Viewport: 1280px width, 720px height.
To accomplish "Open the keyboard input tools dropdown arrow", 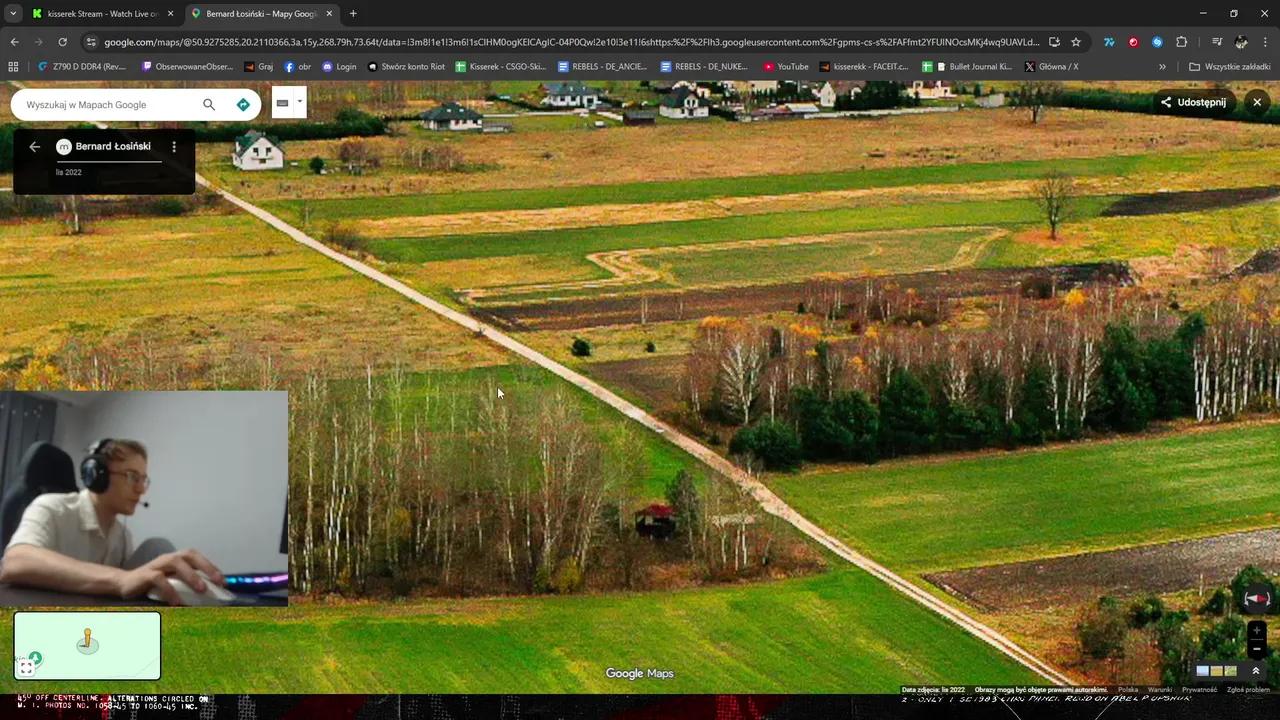I will pos(299,102).
